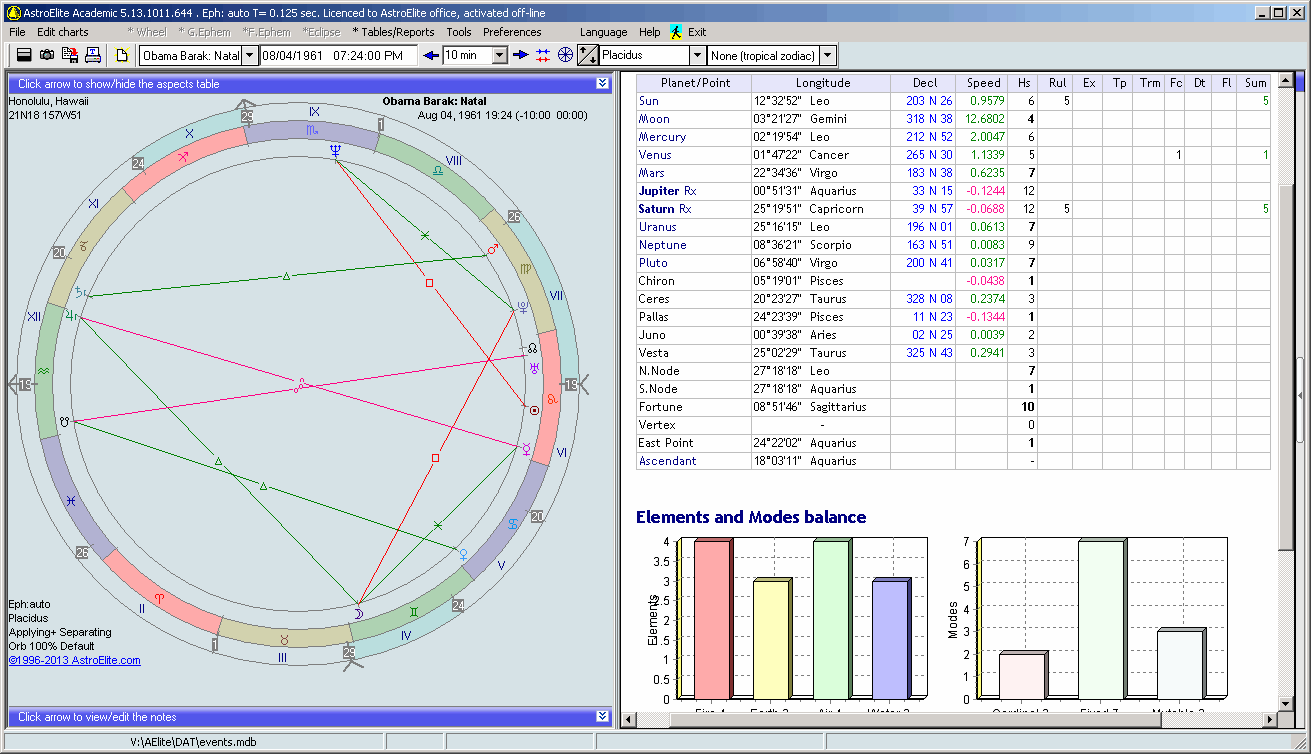
Task: Click the new chart page icon
Action: point(122,55)
